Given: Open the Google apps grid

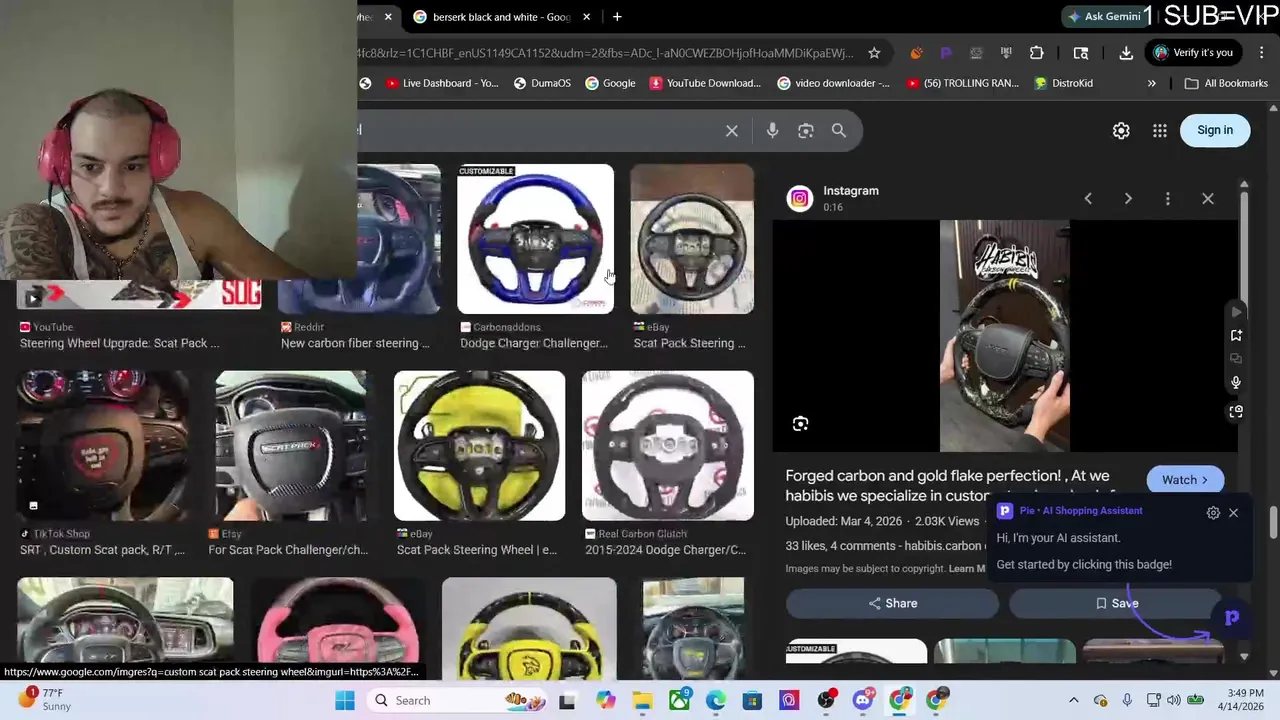Looking at the screenshot, I should pos(1160,130).
